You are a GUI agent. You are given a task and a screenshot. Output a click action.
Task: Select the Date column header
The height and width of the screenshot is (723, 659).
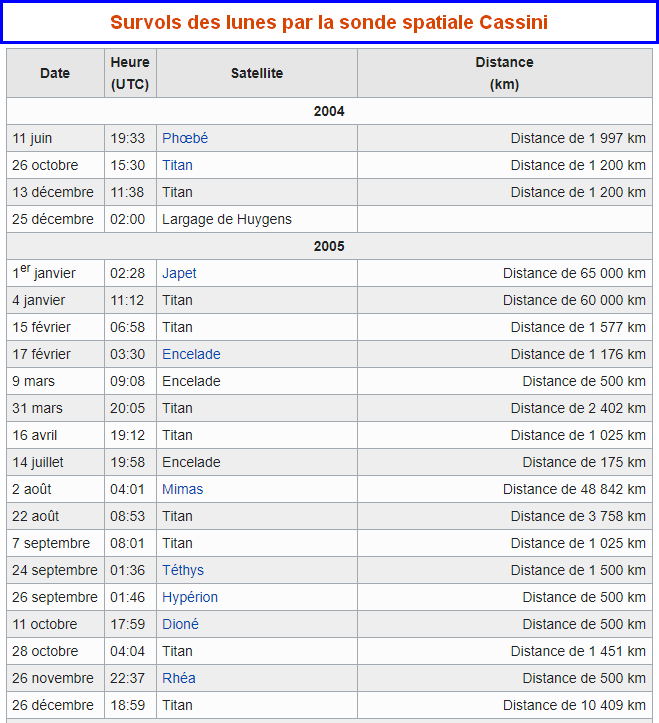pos(55,73)
